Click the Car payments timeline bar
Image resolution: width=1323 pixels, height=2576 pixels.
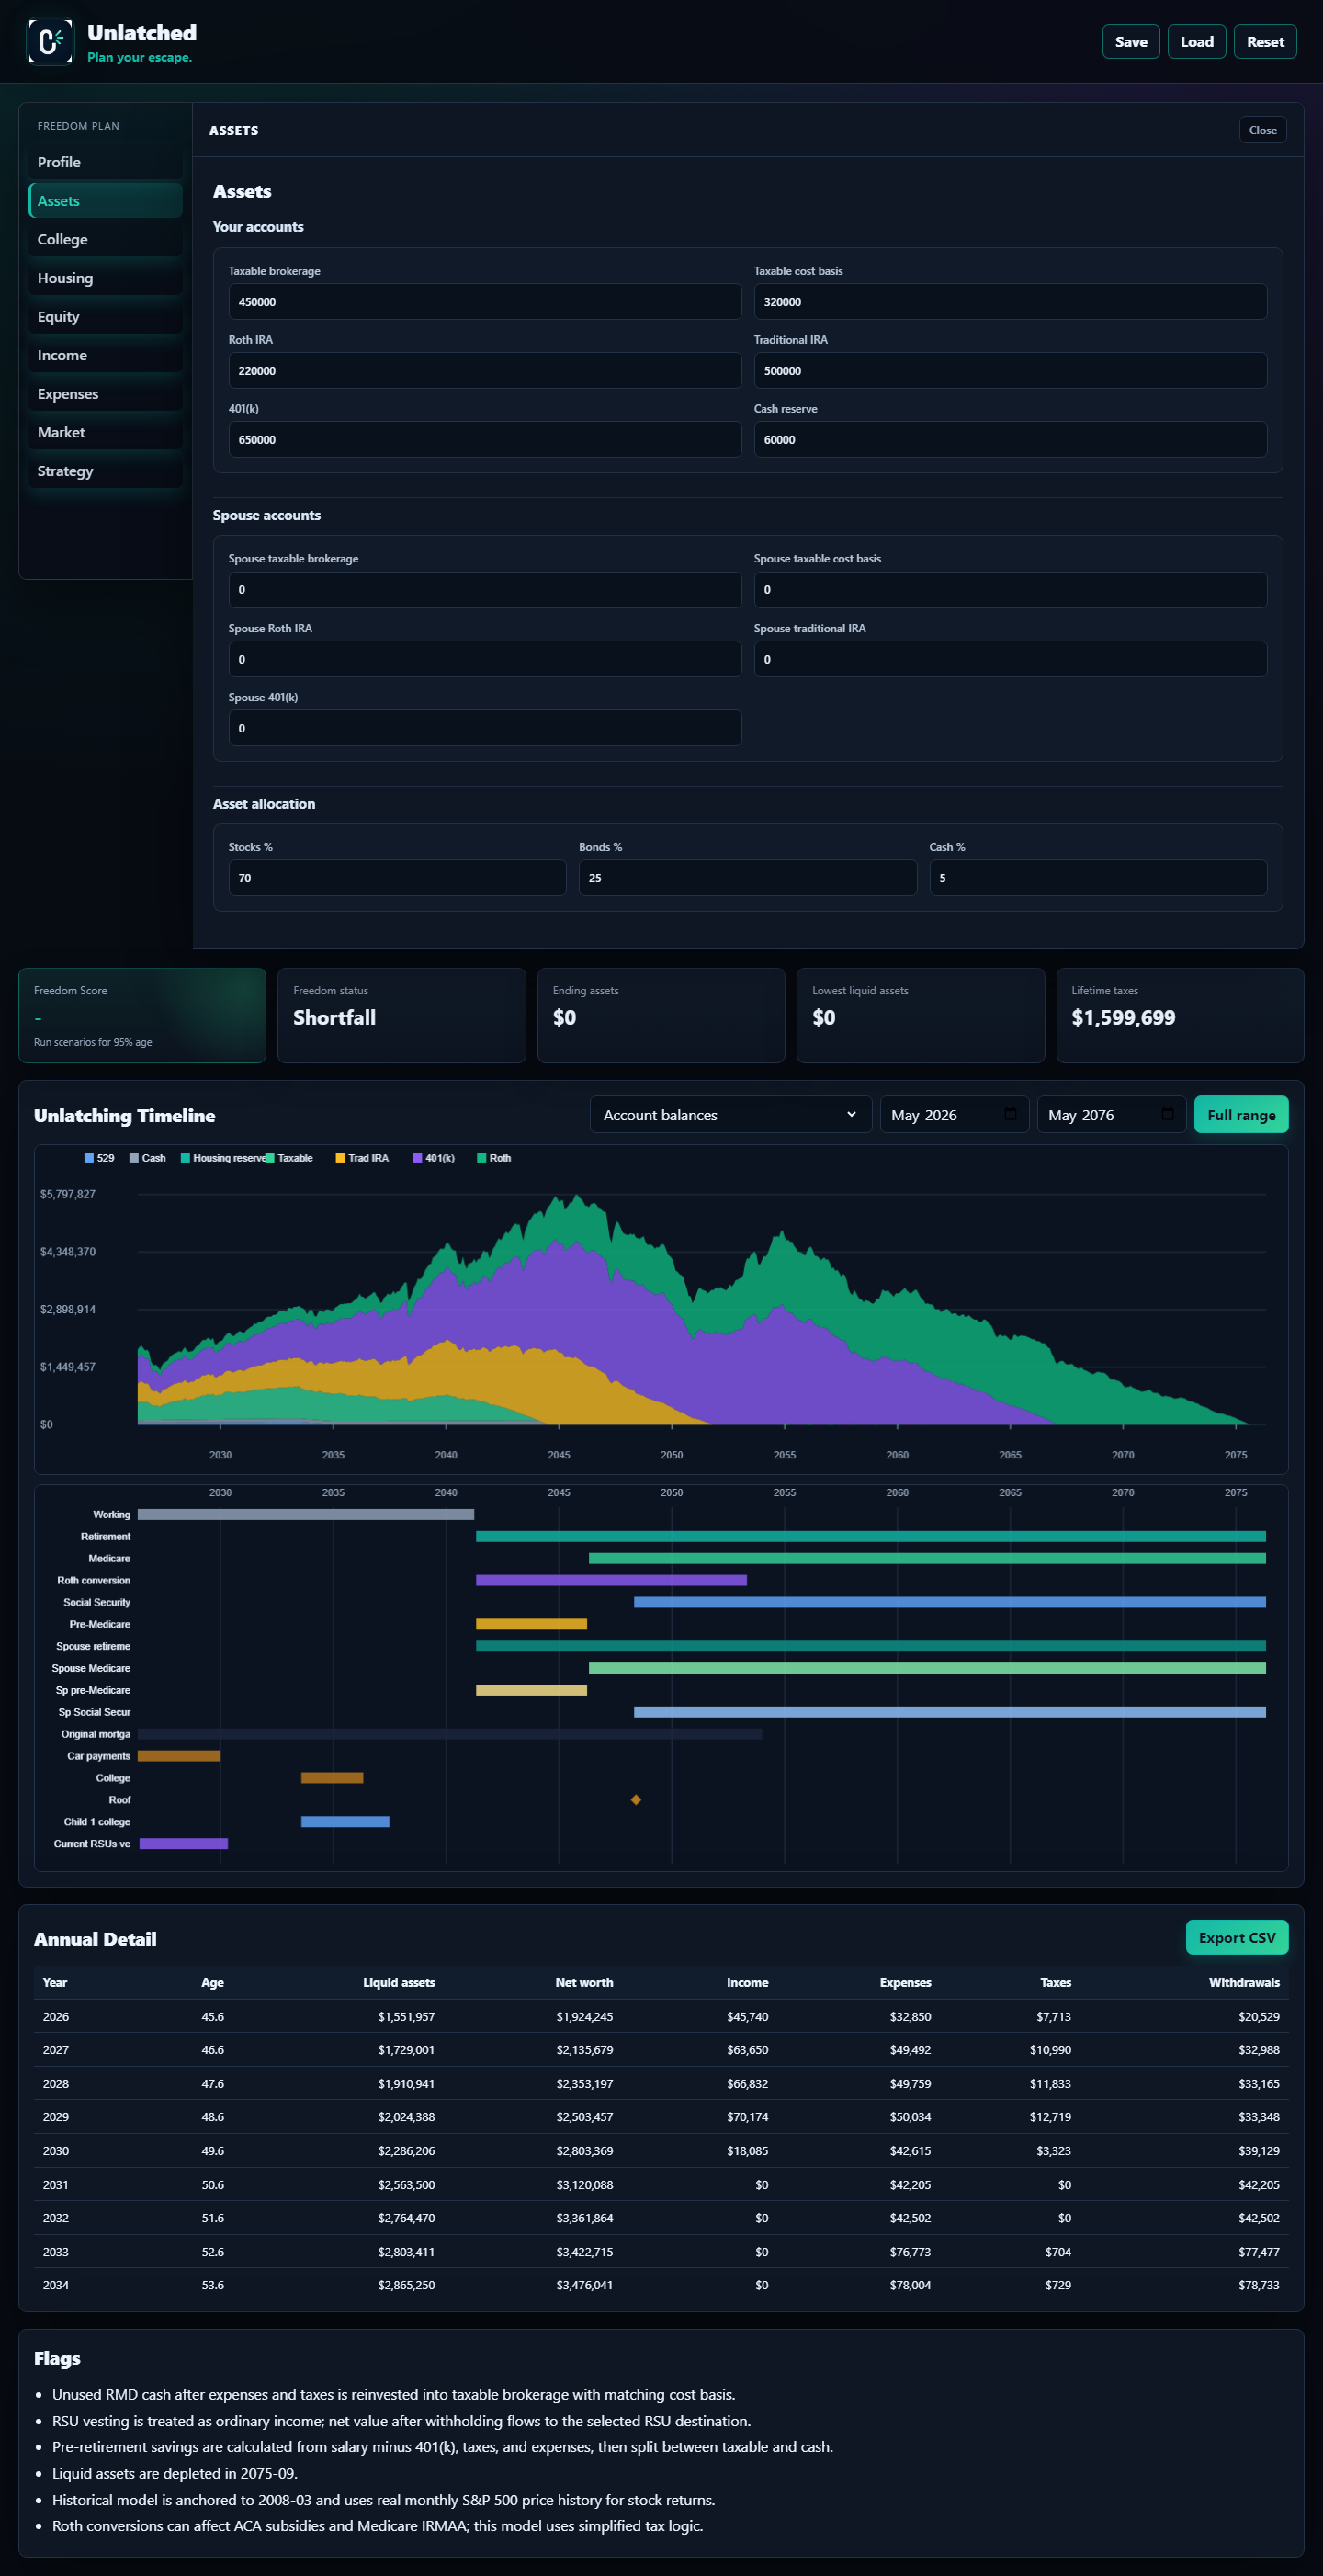pos(179,1756)
